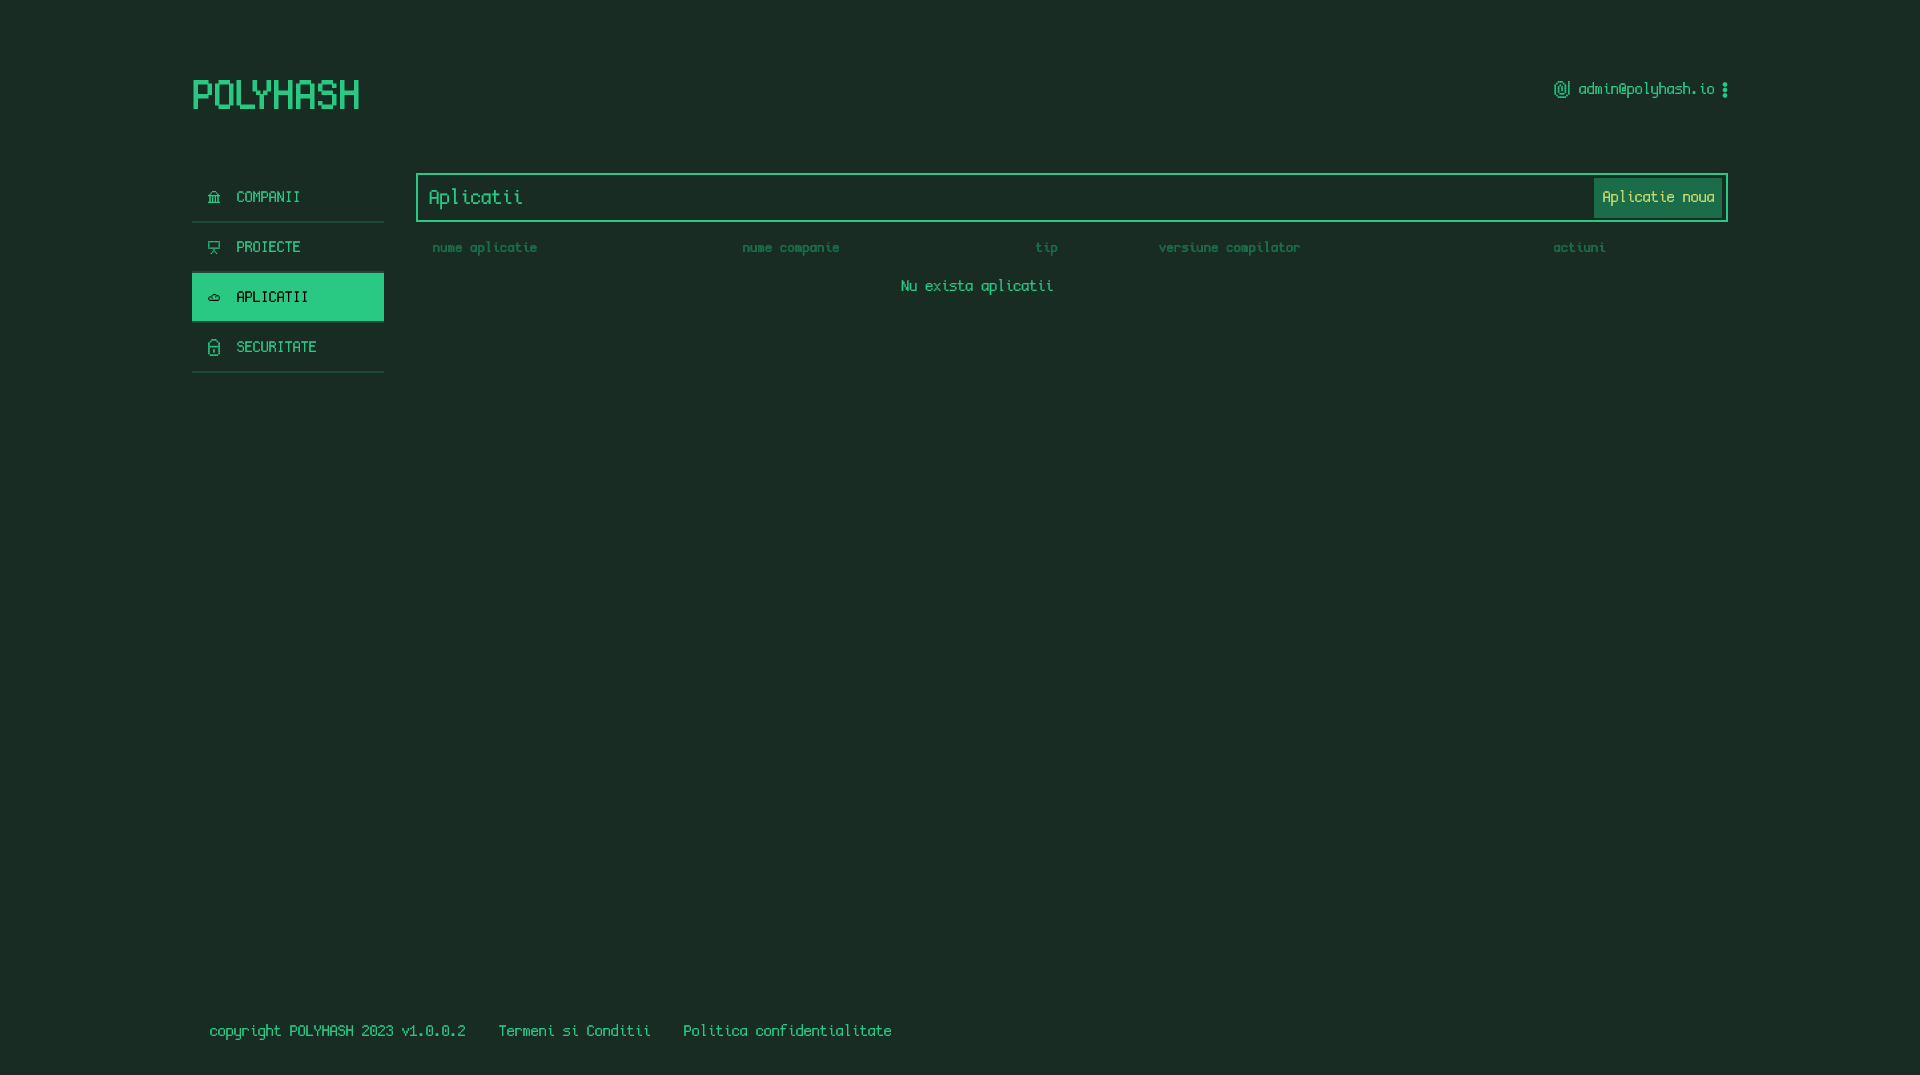Screen dimensions: 1920x1075
Task: Click the Aplicatii cloud icon
Action: click(214, 297)
